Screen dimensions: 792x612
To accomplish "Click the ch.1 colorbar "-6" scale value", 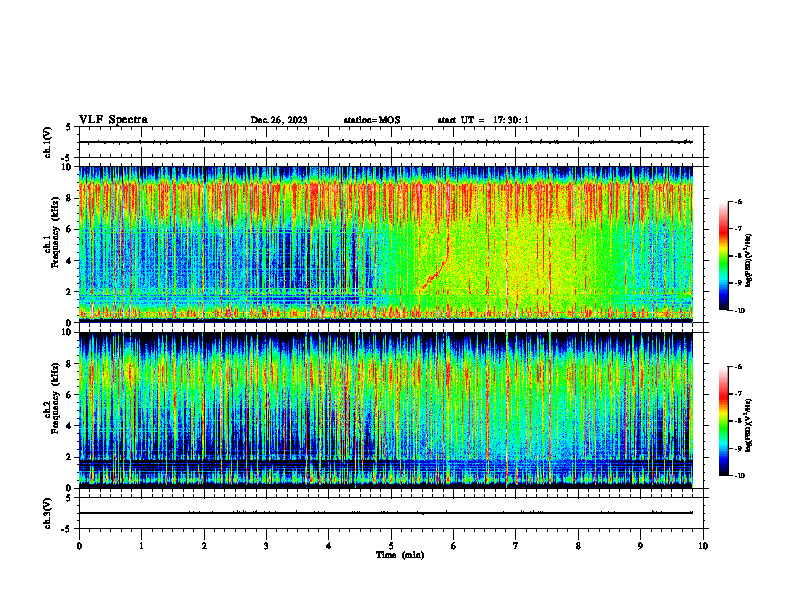I will 737,202.
